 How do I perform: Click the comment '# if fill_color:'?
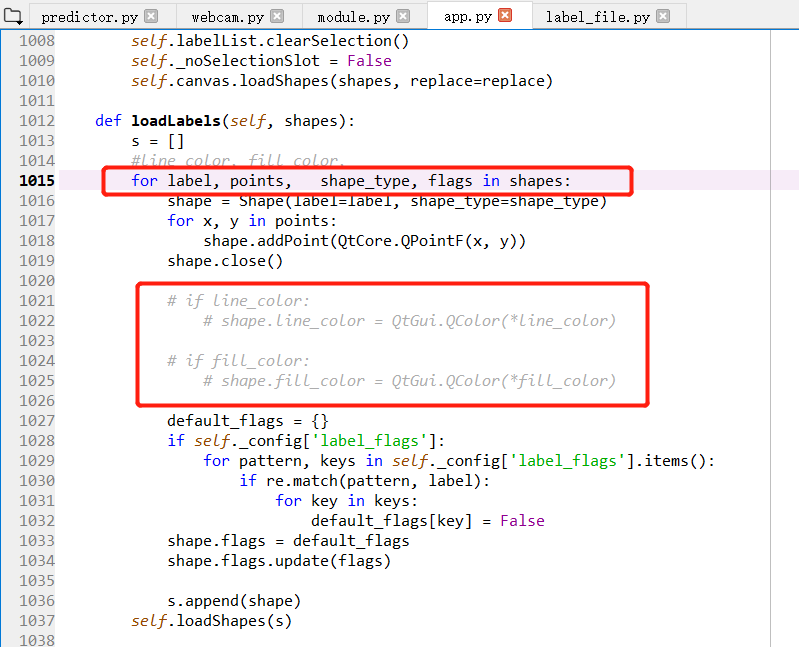point(238,361)
